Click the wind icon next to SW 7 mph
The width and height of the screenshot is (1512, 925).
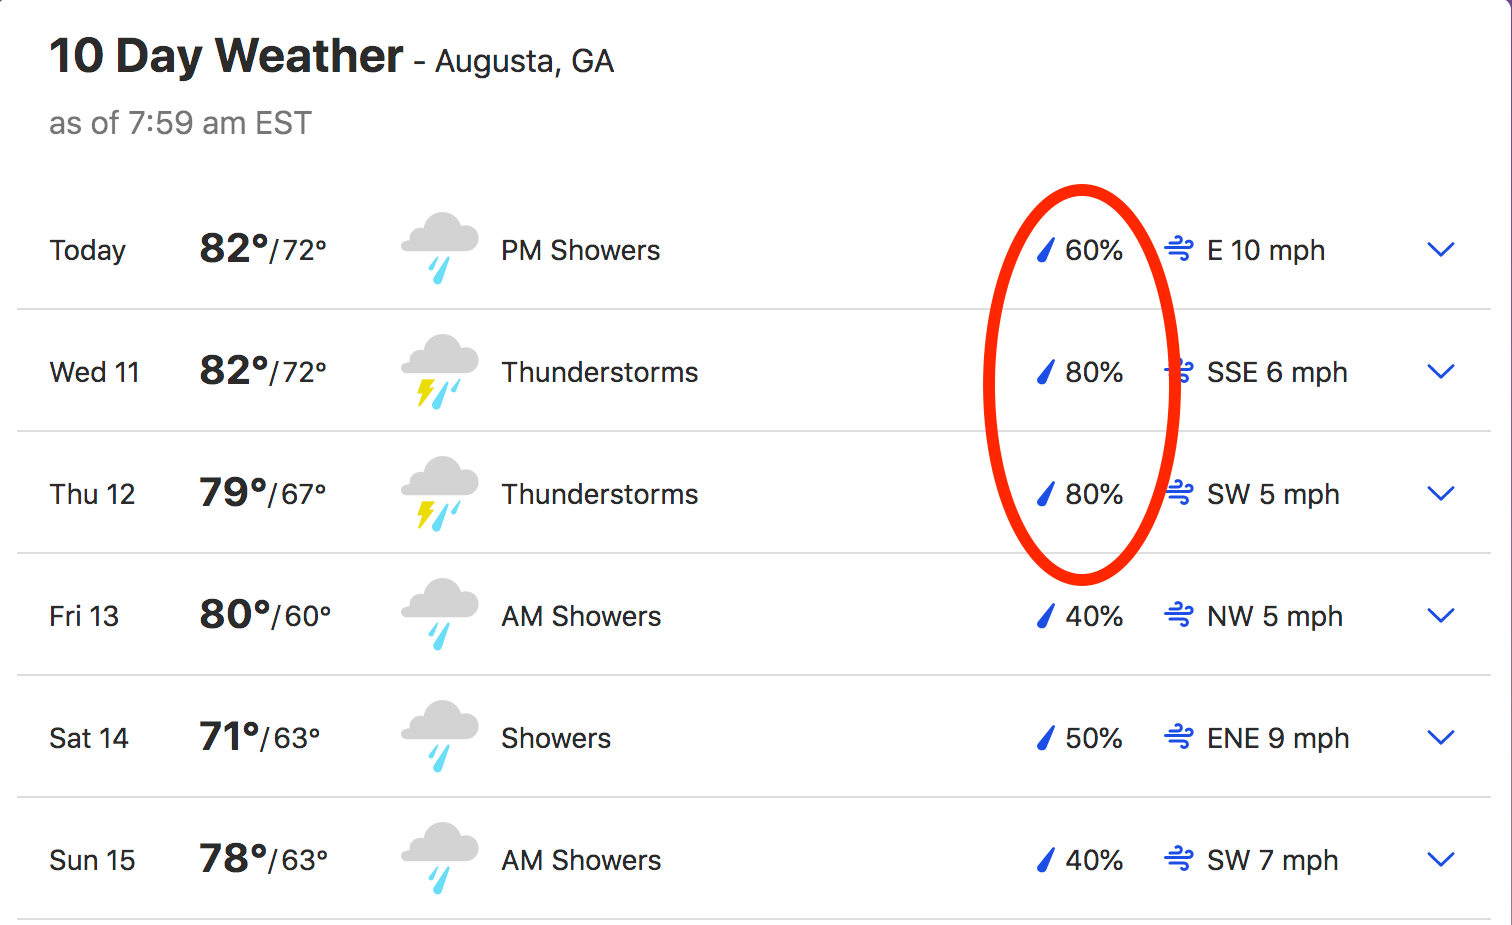click(x=1179, y=859)
